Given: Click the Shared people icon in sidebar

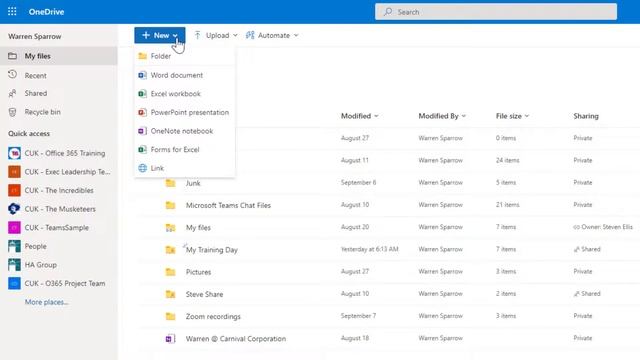Looking at the screenshot, I should click(x=13, y=93).
